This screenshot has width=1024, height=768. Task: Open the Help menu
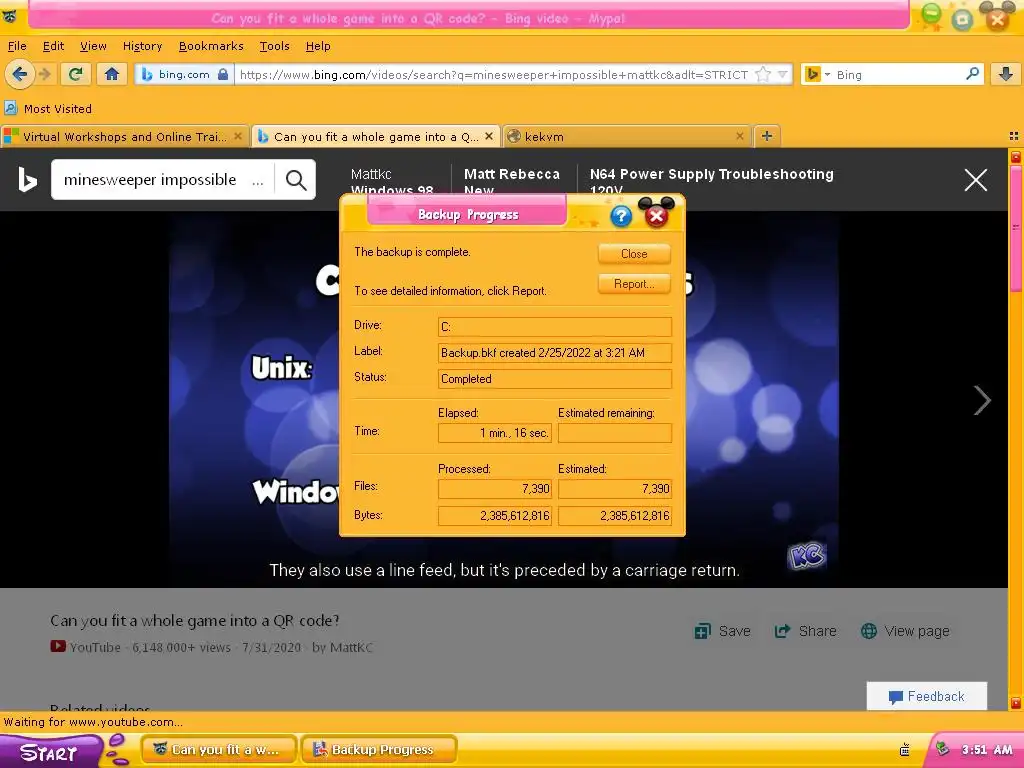click(318, 46)
